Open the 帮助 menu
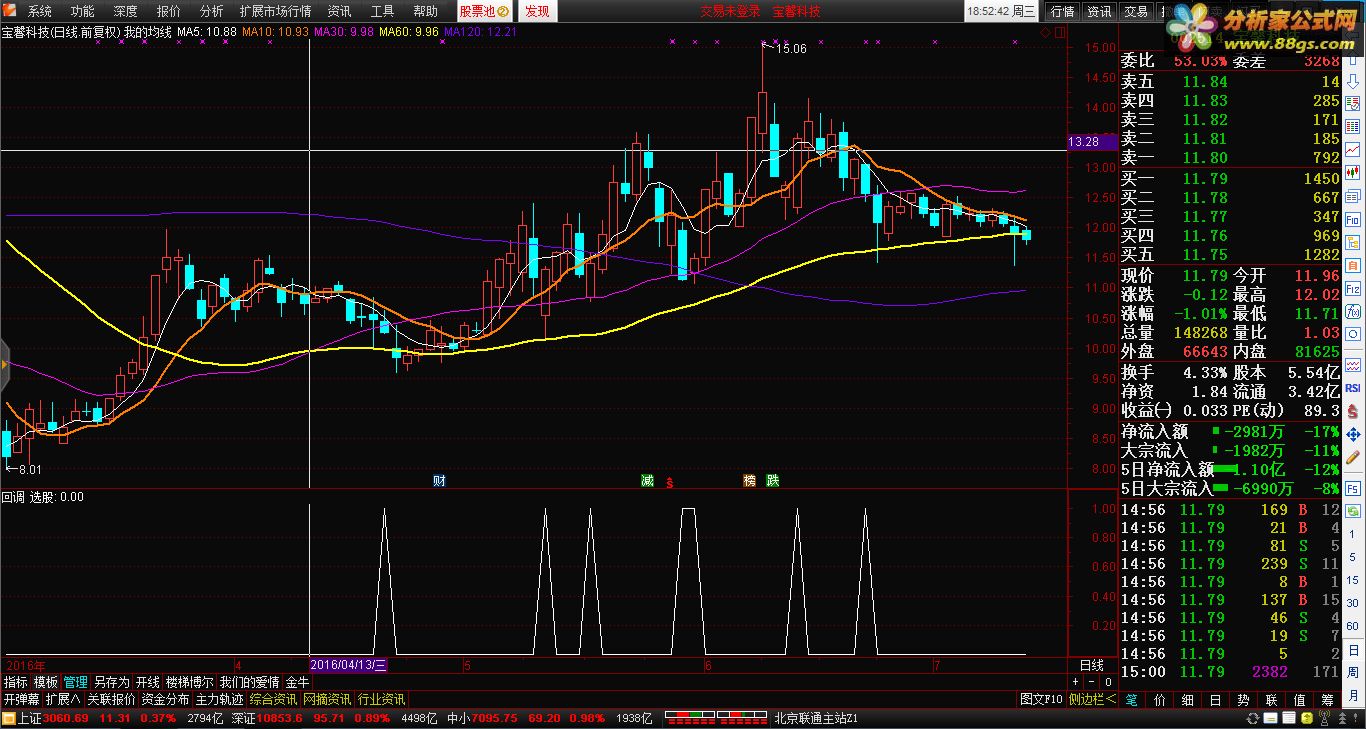 pyautogui.click(x=425, y=11)
